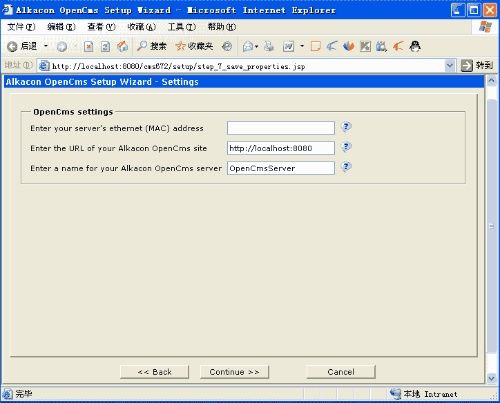The width and height of the screenshot is (500, 403).
Task: Click the 'Alkacon OpenCms Setup Wizard - Settings' header
Action: [x=102, y=82]
